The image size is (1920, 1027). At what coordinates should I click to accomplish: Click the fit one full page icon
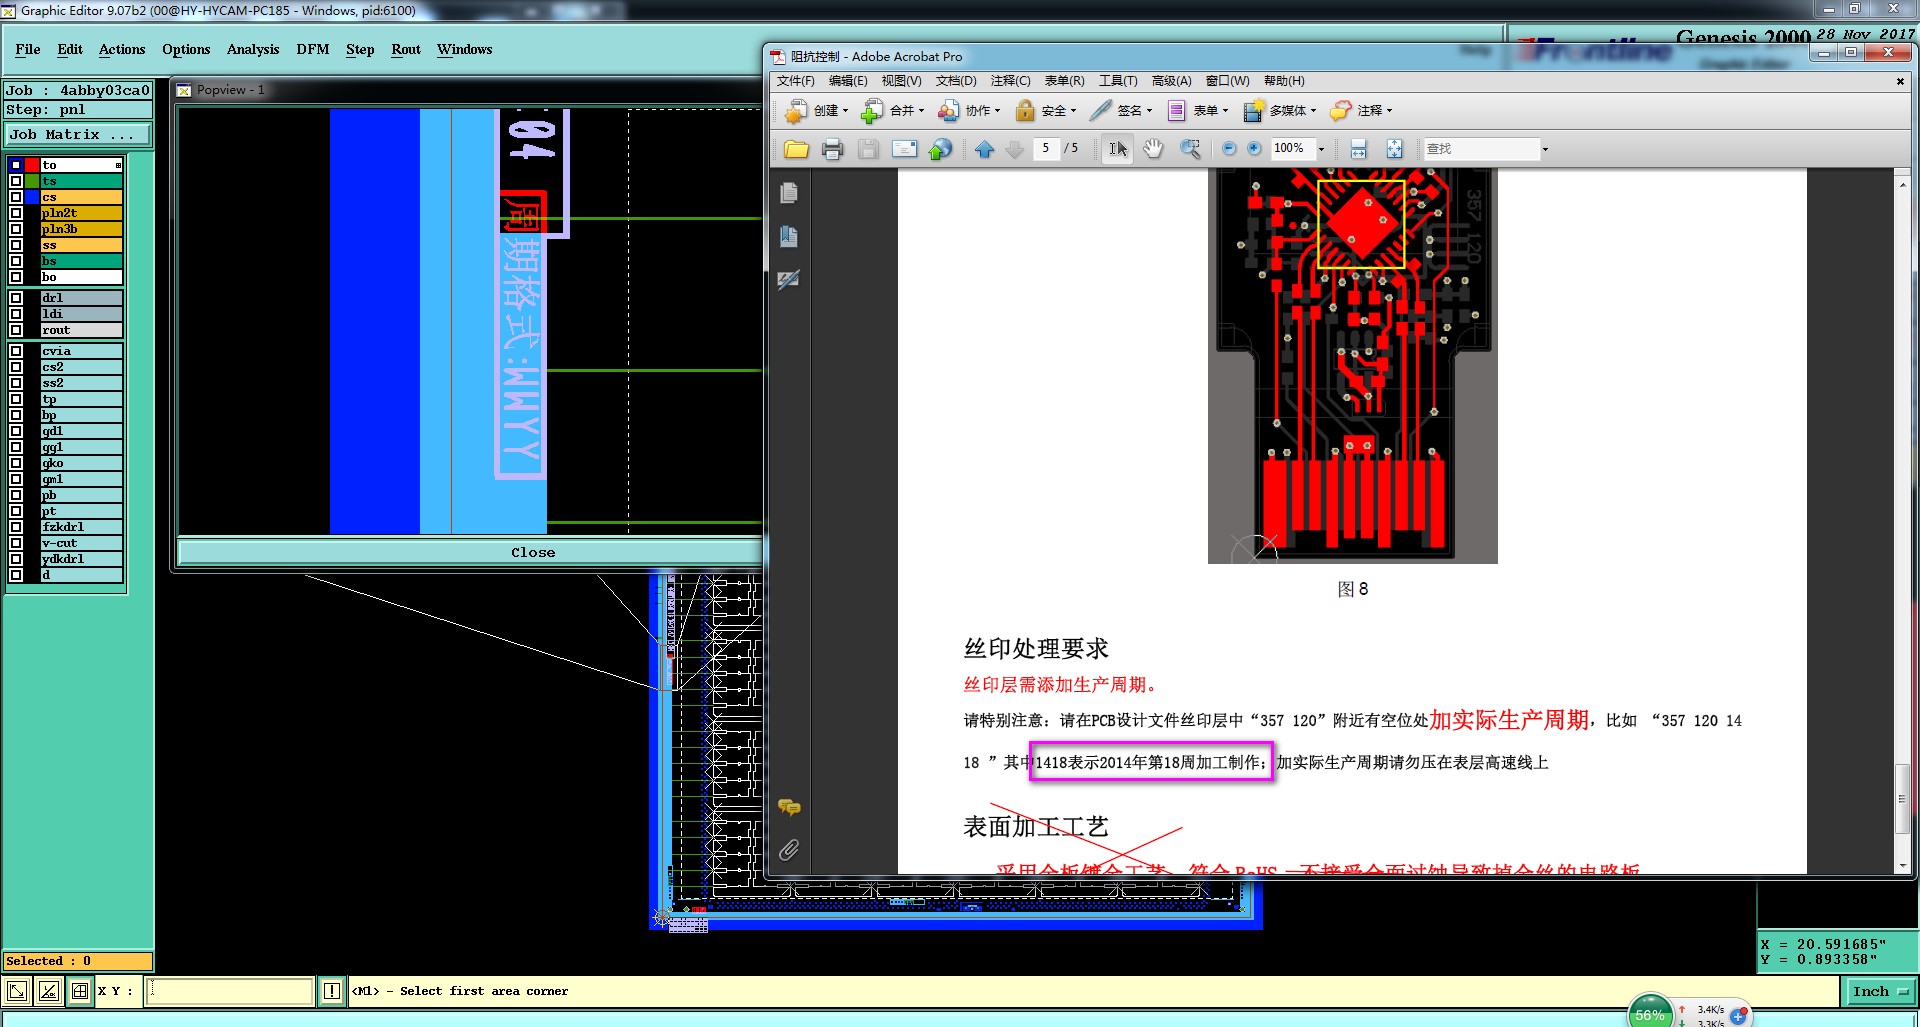(1394, 149)
